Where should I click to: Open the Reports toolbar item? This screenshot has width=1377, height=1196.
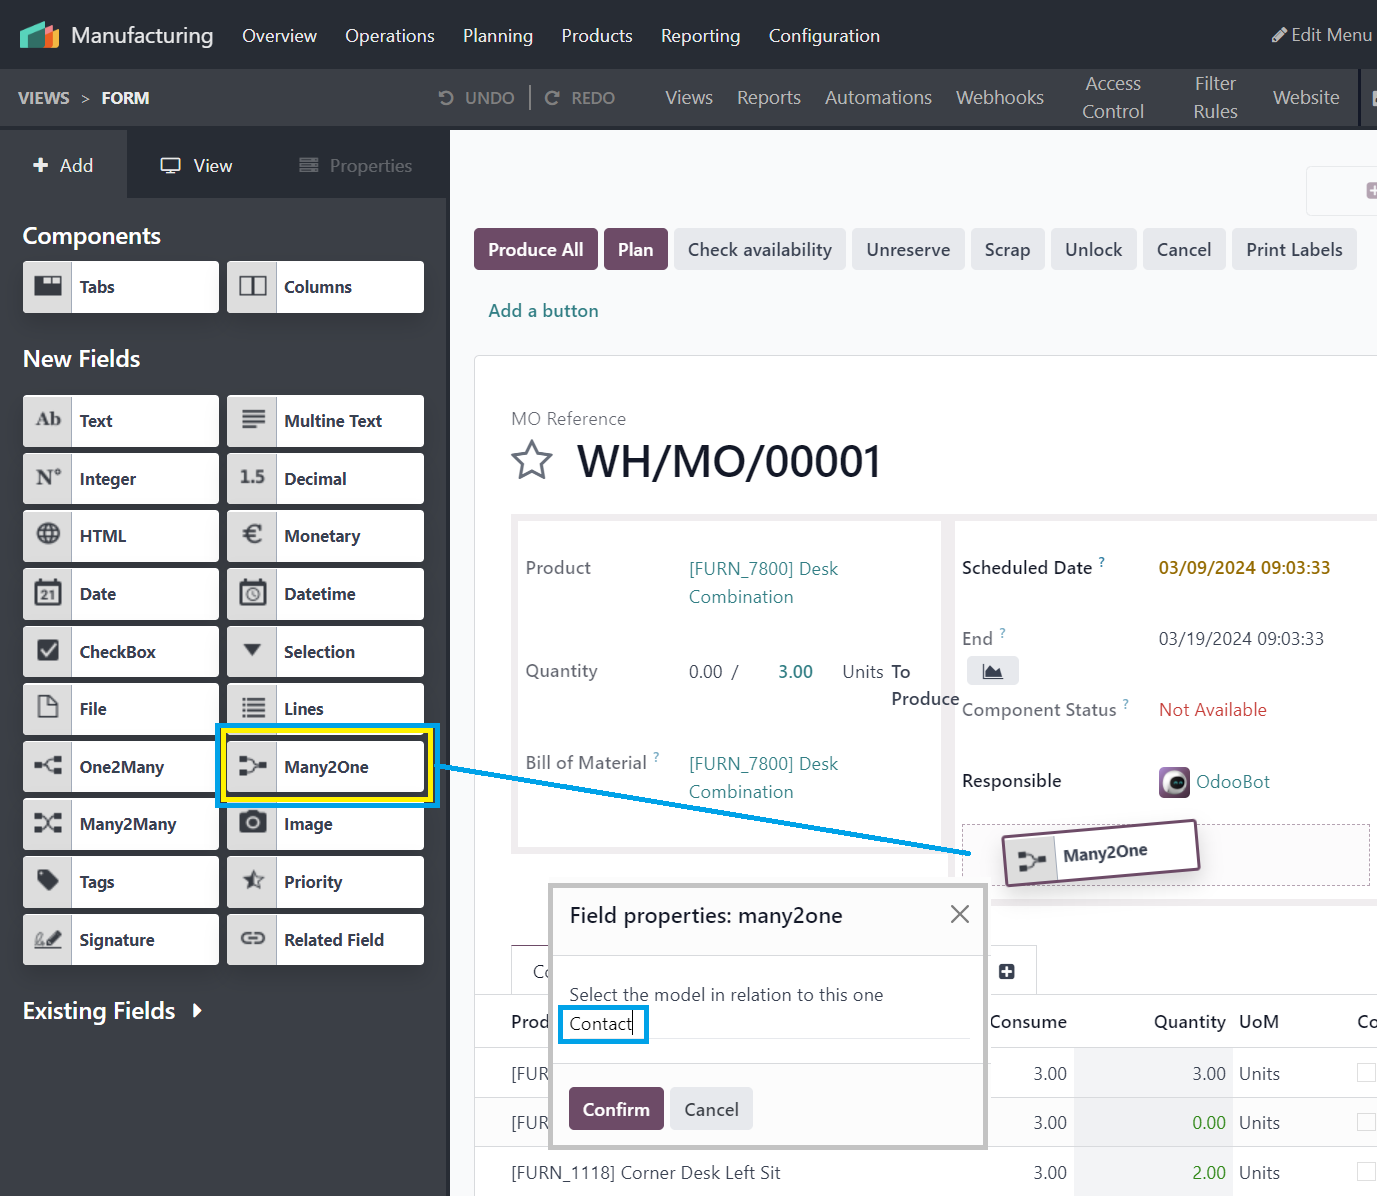pyautogui.click(x=769, y=98)
